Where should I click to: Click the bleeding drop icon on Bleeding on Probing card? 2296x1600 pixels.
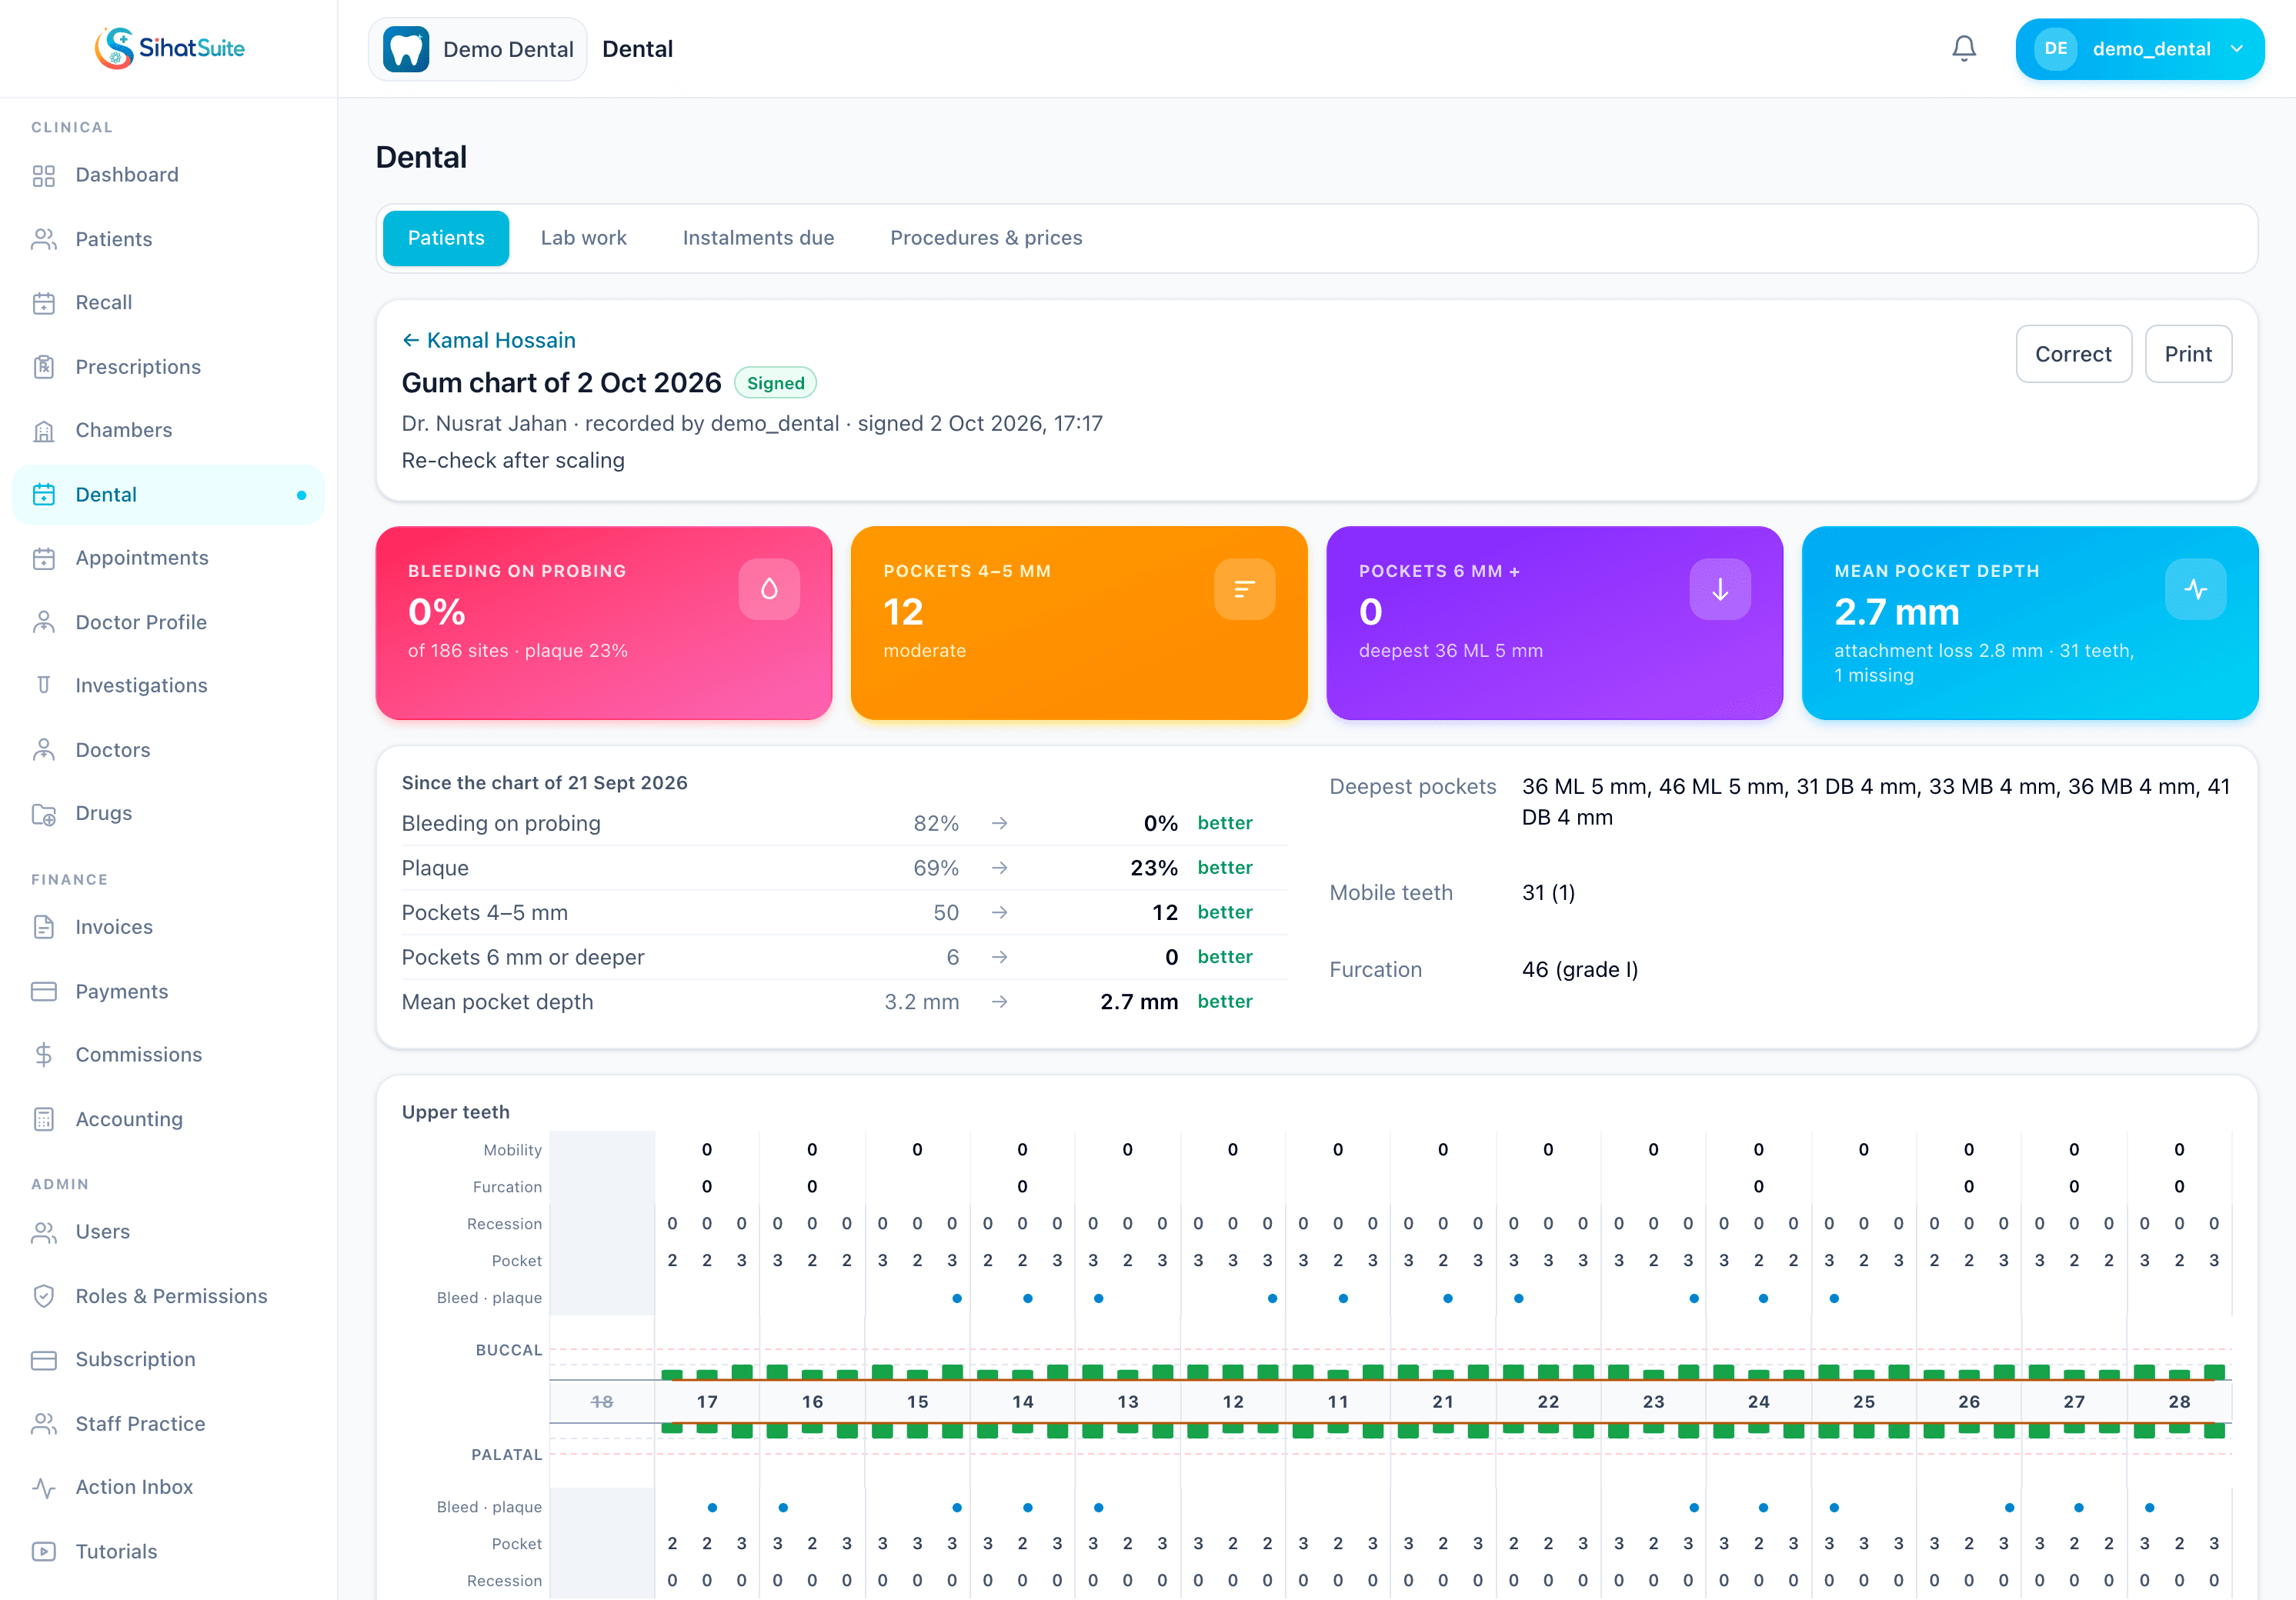point(768,589)
